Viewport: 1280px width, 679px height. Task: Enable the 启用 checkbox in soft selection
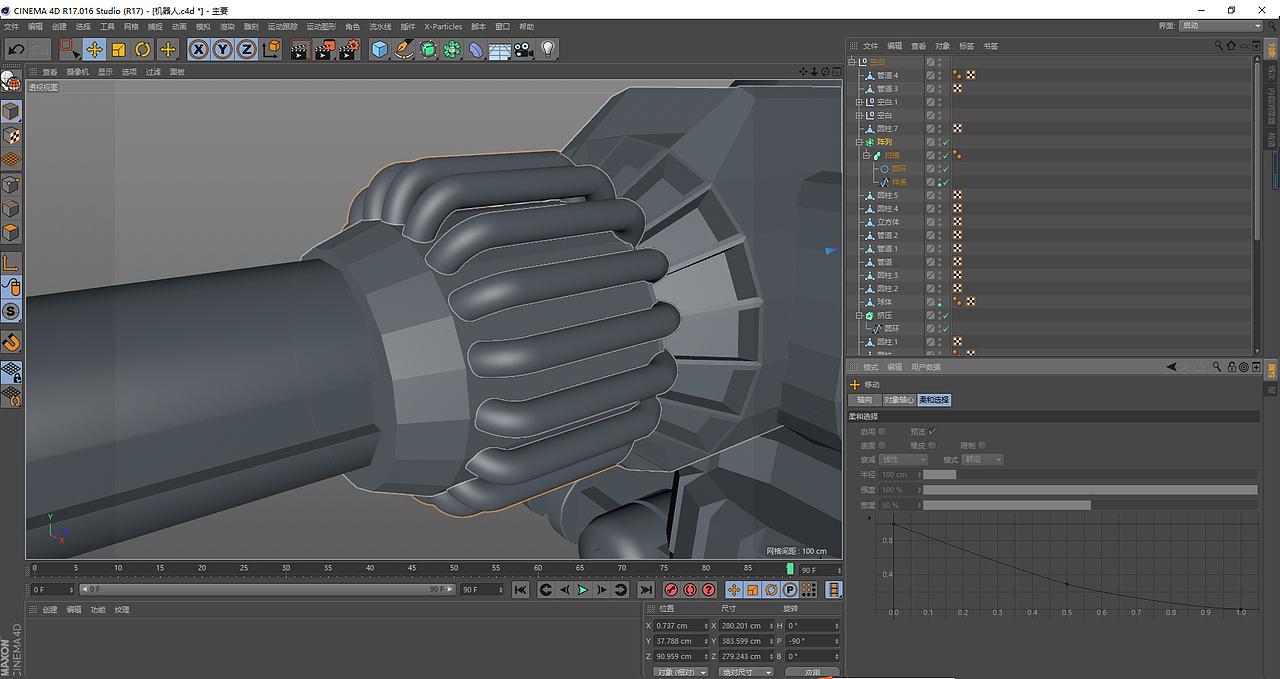click(882, 431)
